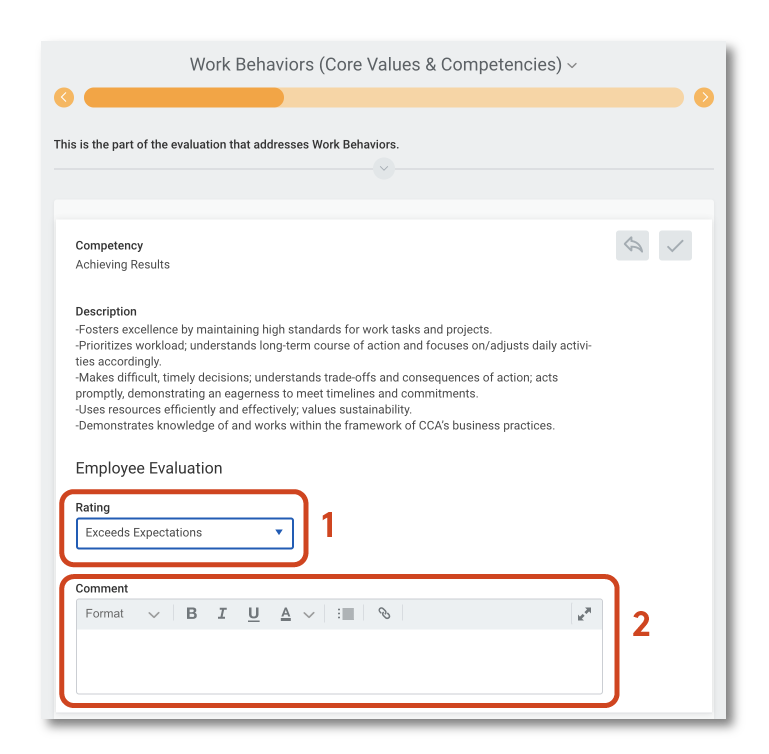Expand the comment editor to full screen
769x754 pixels.
tap(584, 614)
